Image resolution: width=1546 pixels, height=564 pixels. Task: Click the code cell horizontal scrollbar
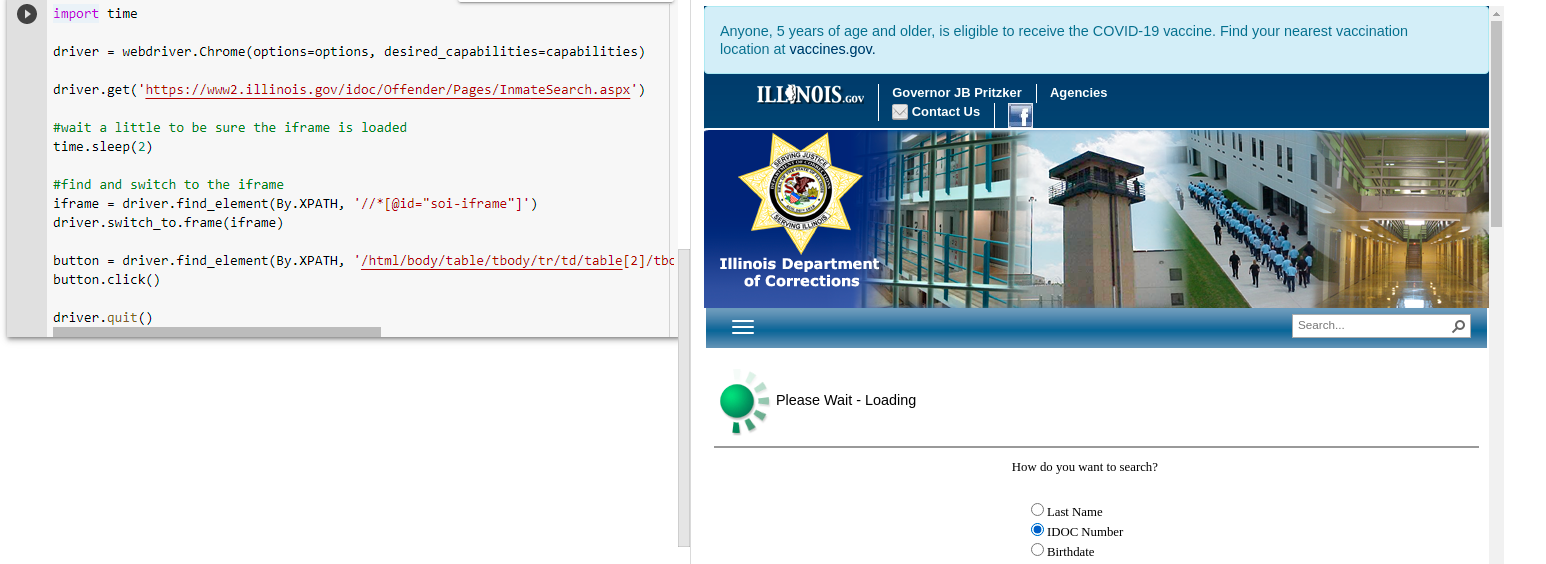click(x=217, y=332)
